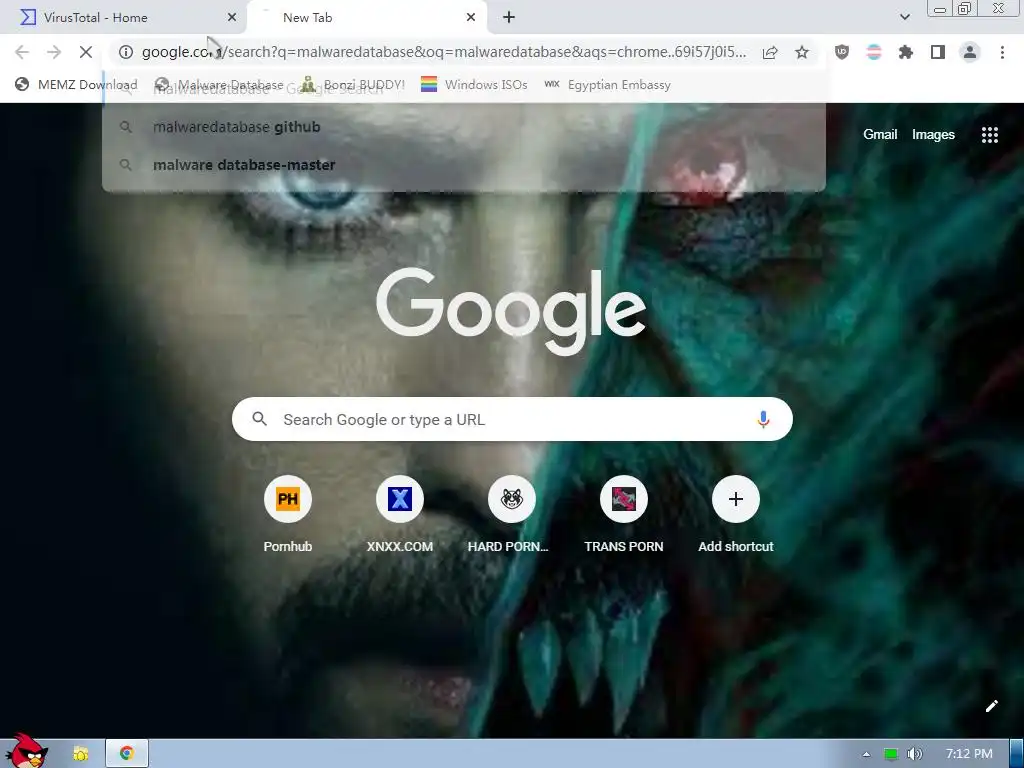Open the Bonzi BUDDY! bookmark
The height and width of the screenshot is (768, 1024).
click(x=353, y=85)
